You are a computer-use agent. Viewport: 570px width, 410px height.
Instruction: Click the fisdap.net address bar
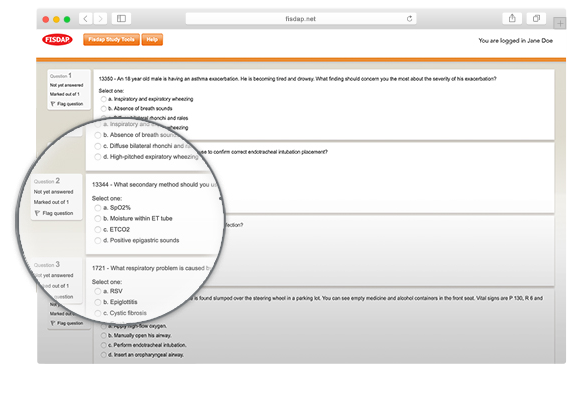pos(301,19)
